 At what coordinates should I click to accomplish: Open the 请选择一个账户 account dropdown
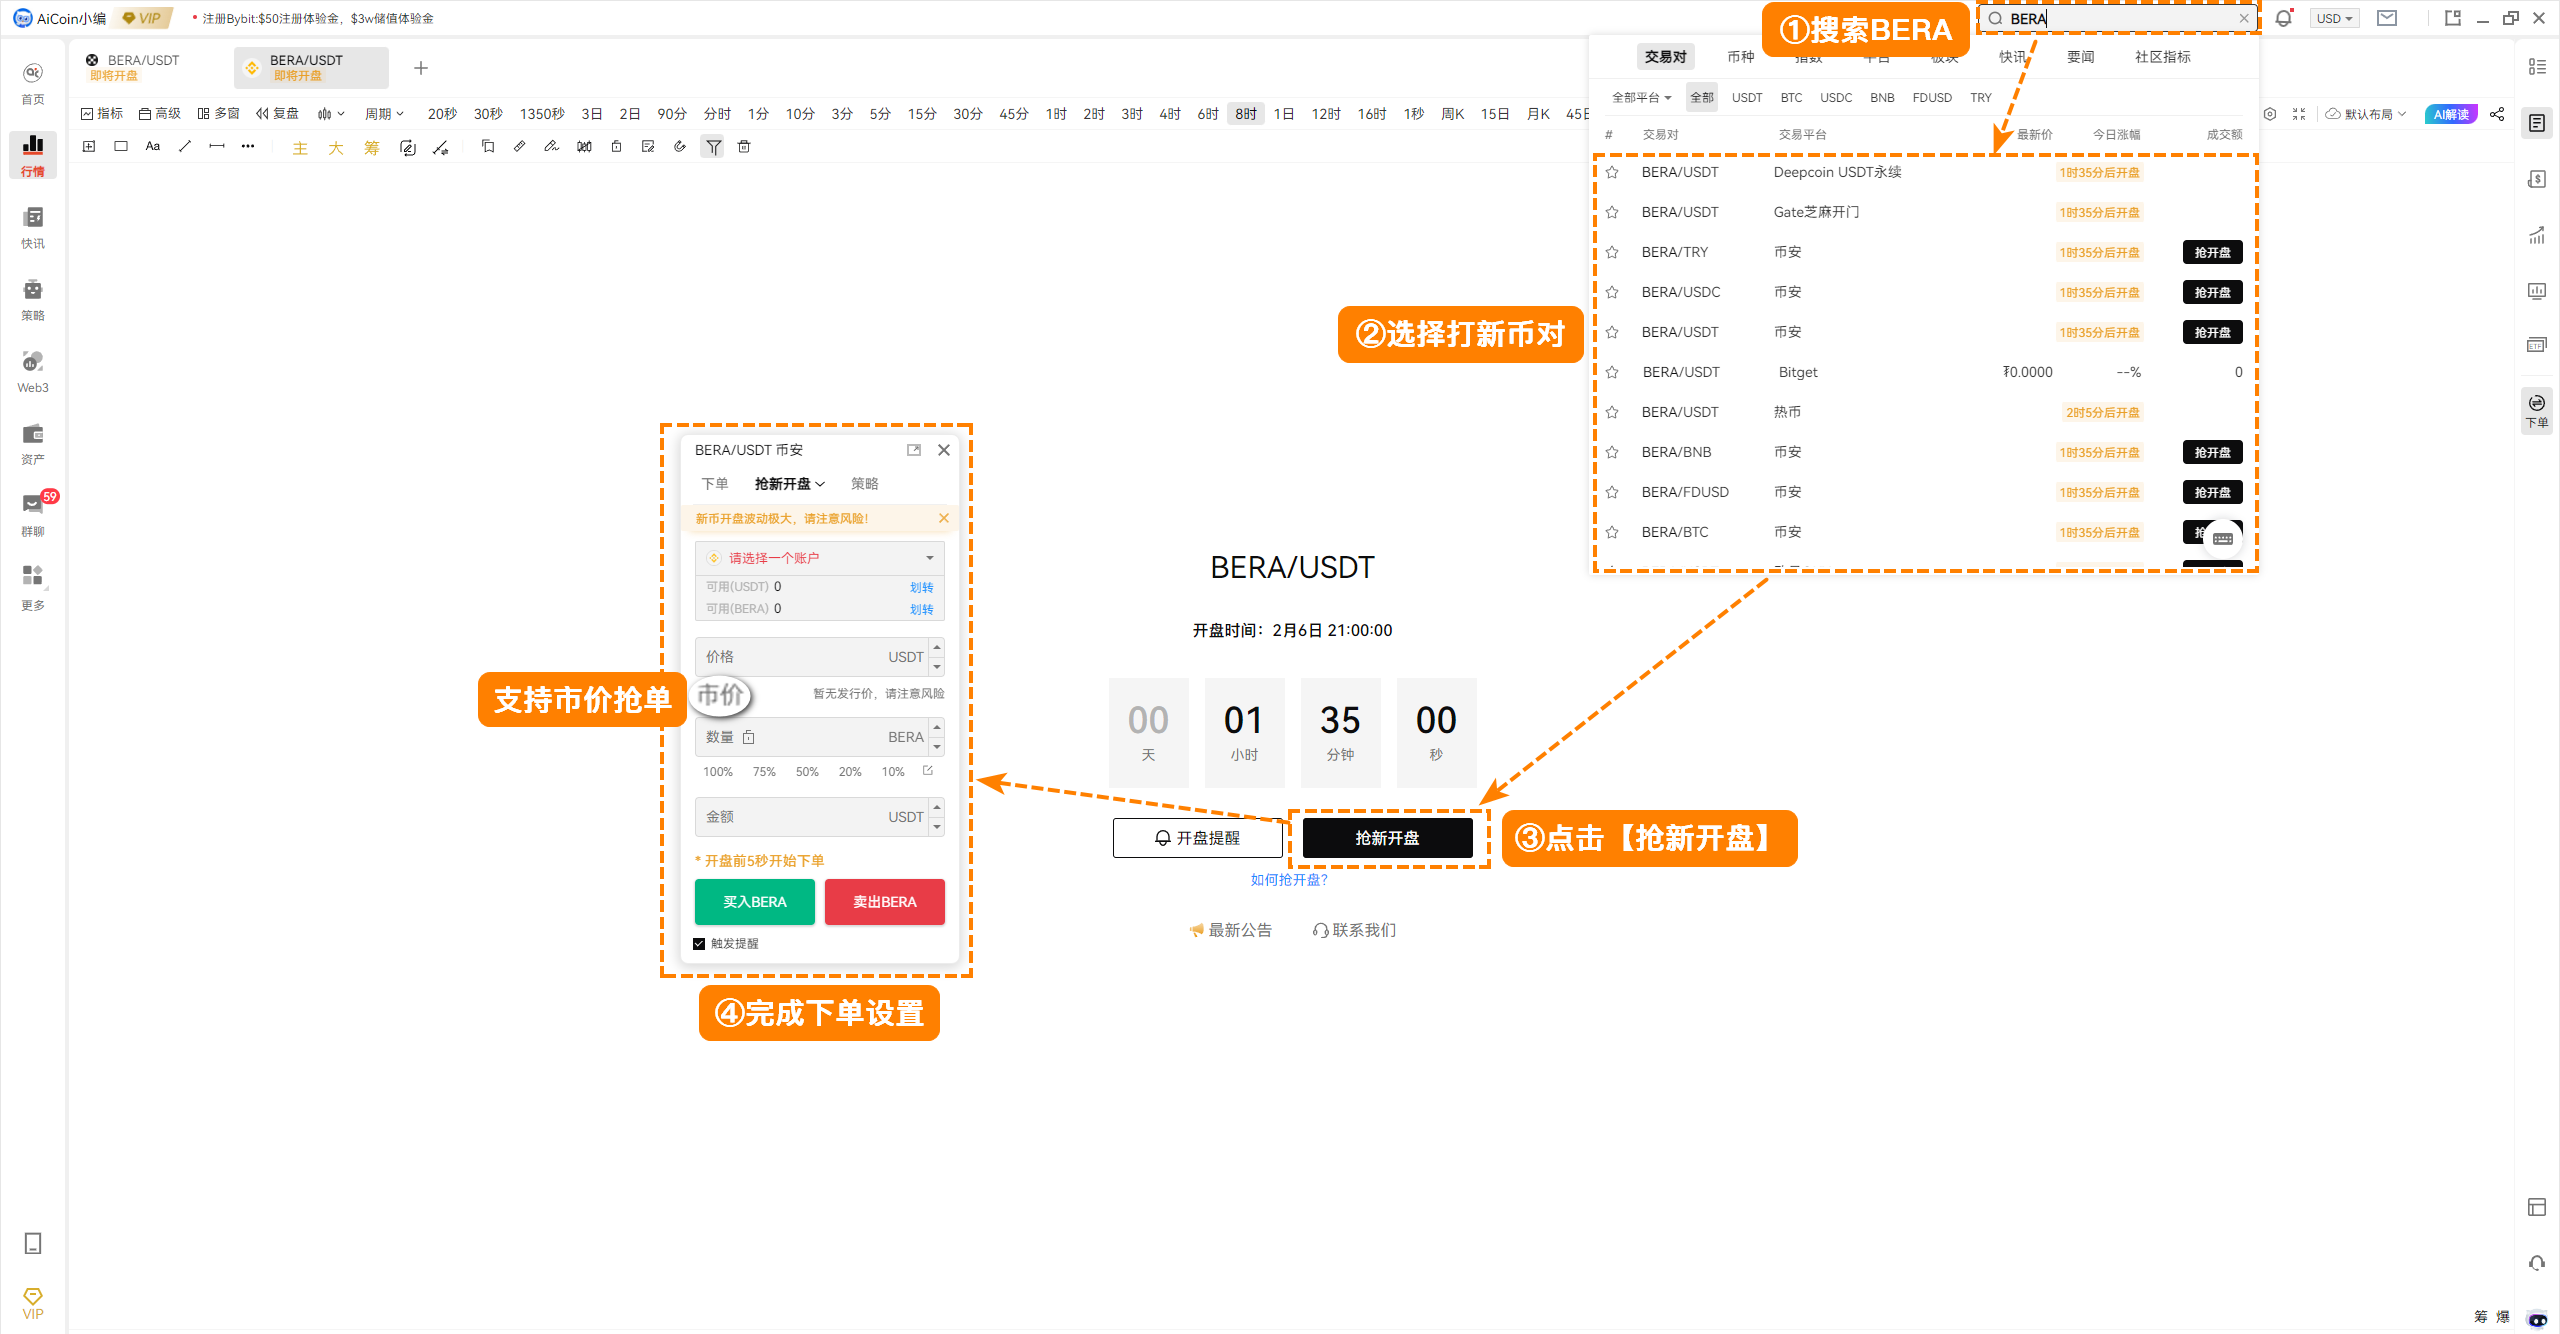(819, 558)
